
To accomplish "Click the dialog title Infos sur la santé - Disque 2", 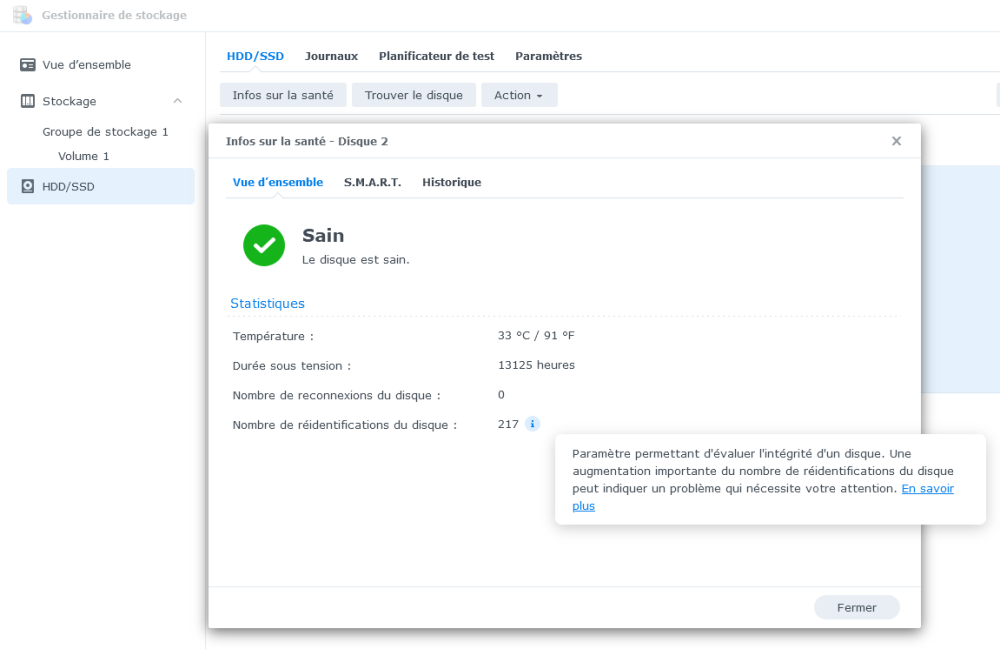I will click(307, 142).
